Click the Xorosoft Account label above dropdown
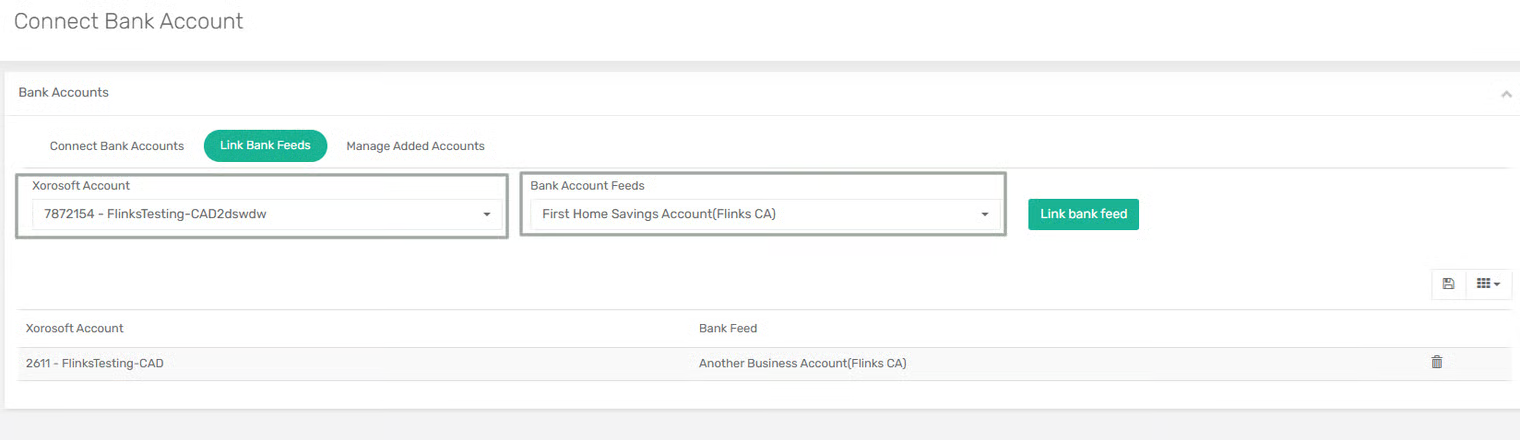Screen dimensions: 1520x440 (81, 185)
